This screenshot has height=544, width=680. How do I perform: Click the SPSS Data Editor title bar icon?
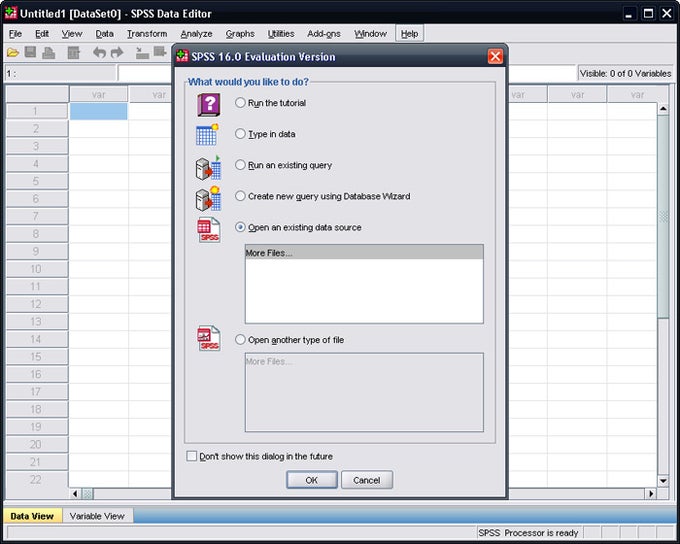[10, 13]
